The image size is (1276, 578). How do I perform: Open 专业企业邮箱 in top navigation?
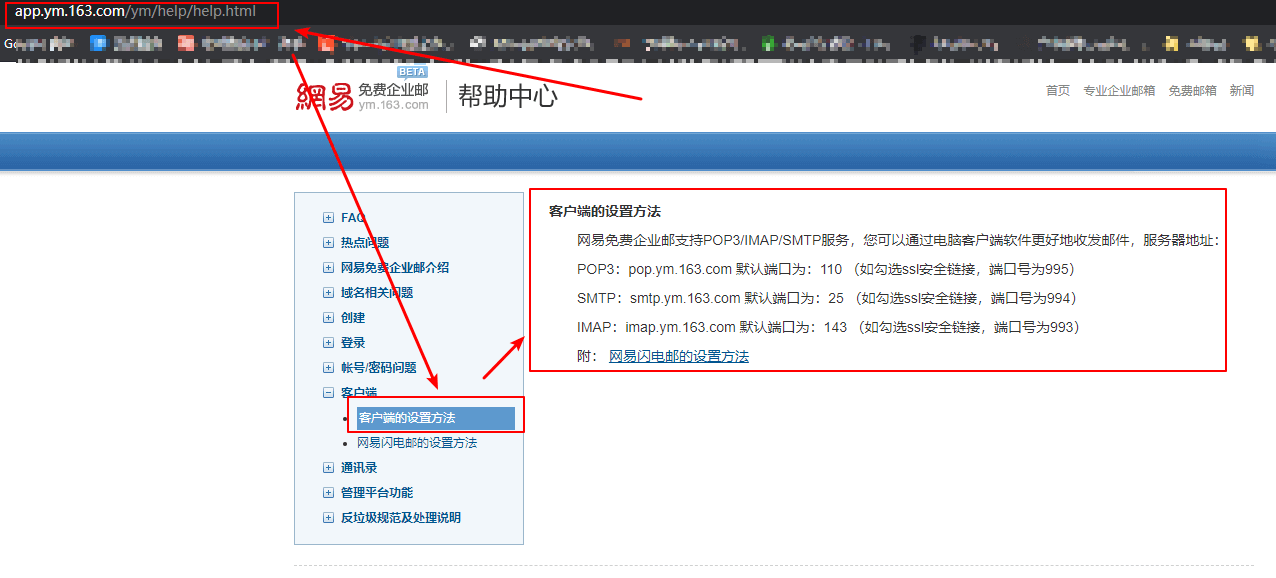click(x=1118, y=91)
